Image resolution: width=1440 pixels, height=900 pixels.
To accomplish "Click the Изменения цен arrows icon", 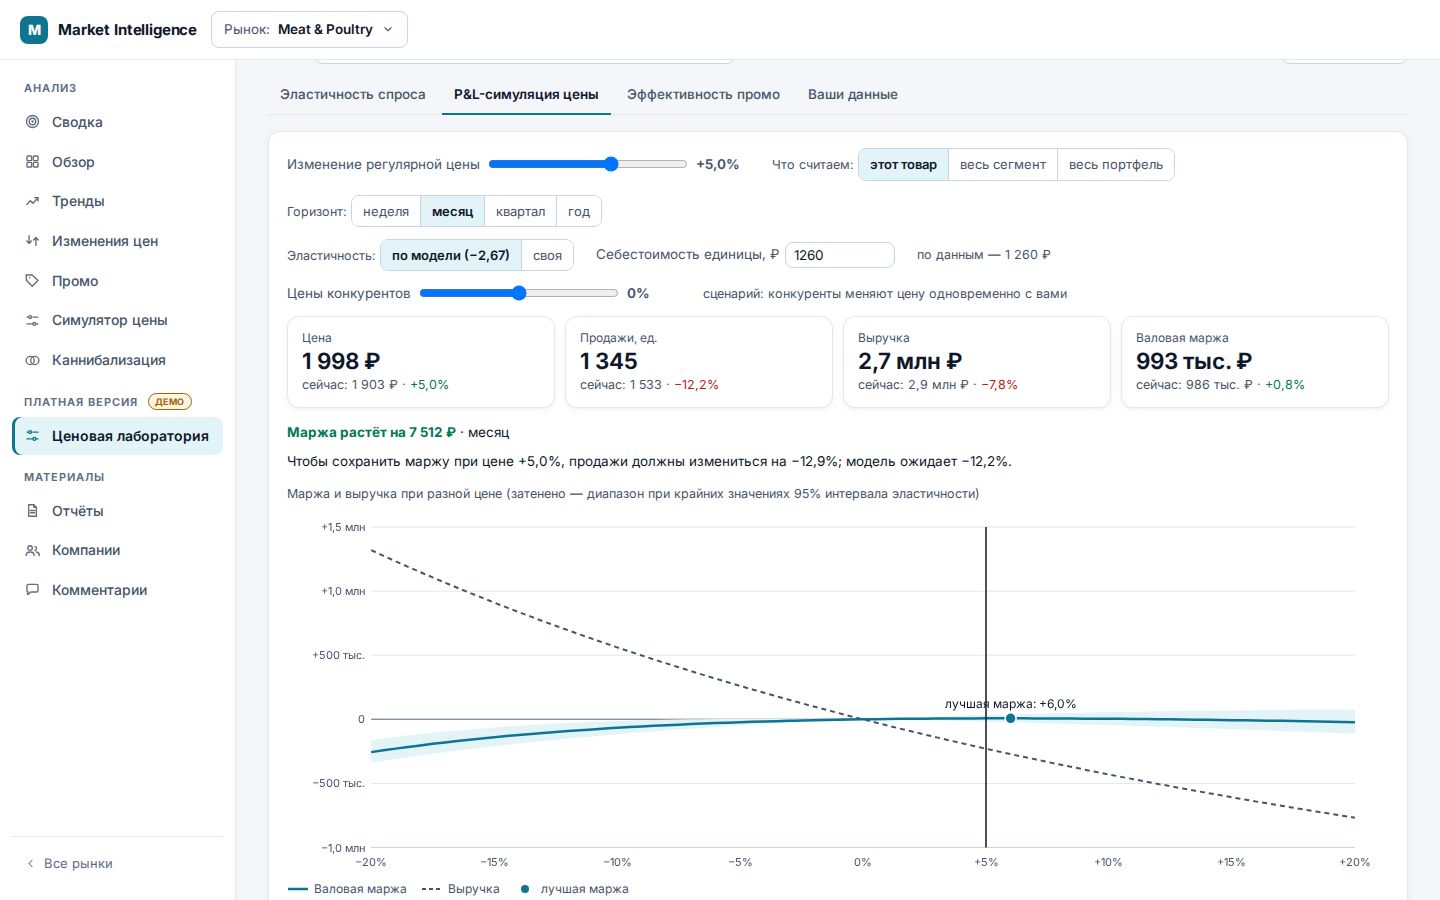I will click(32, 241).
